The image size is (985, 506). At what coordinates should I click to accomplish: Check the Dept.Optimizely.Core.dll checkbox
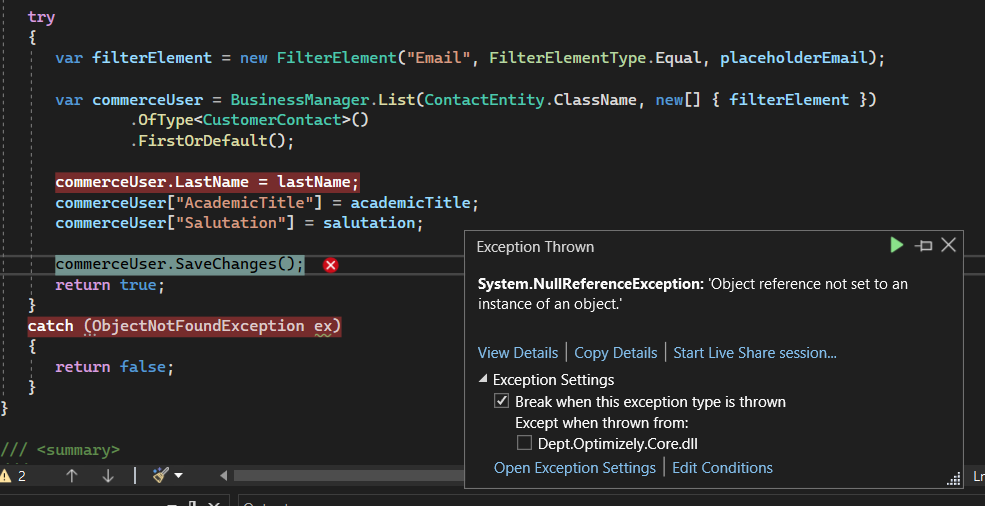pyautogui.click(x=524, y=443)
